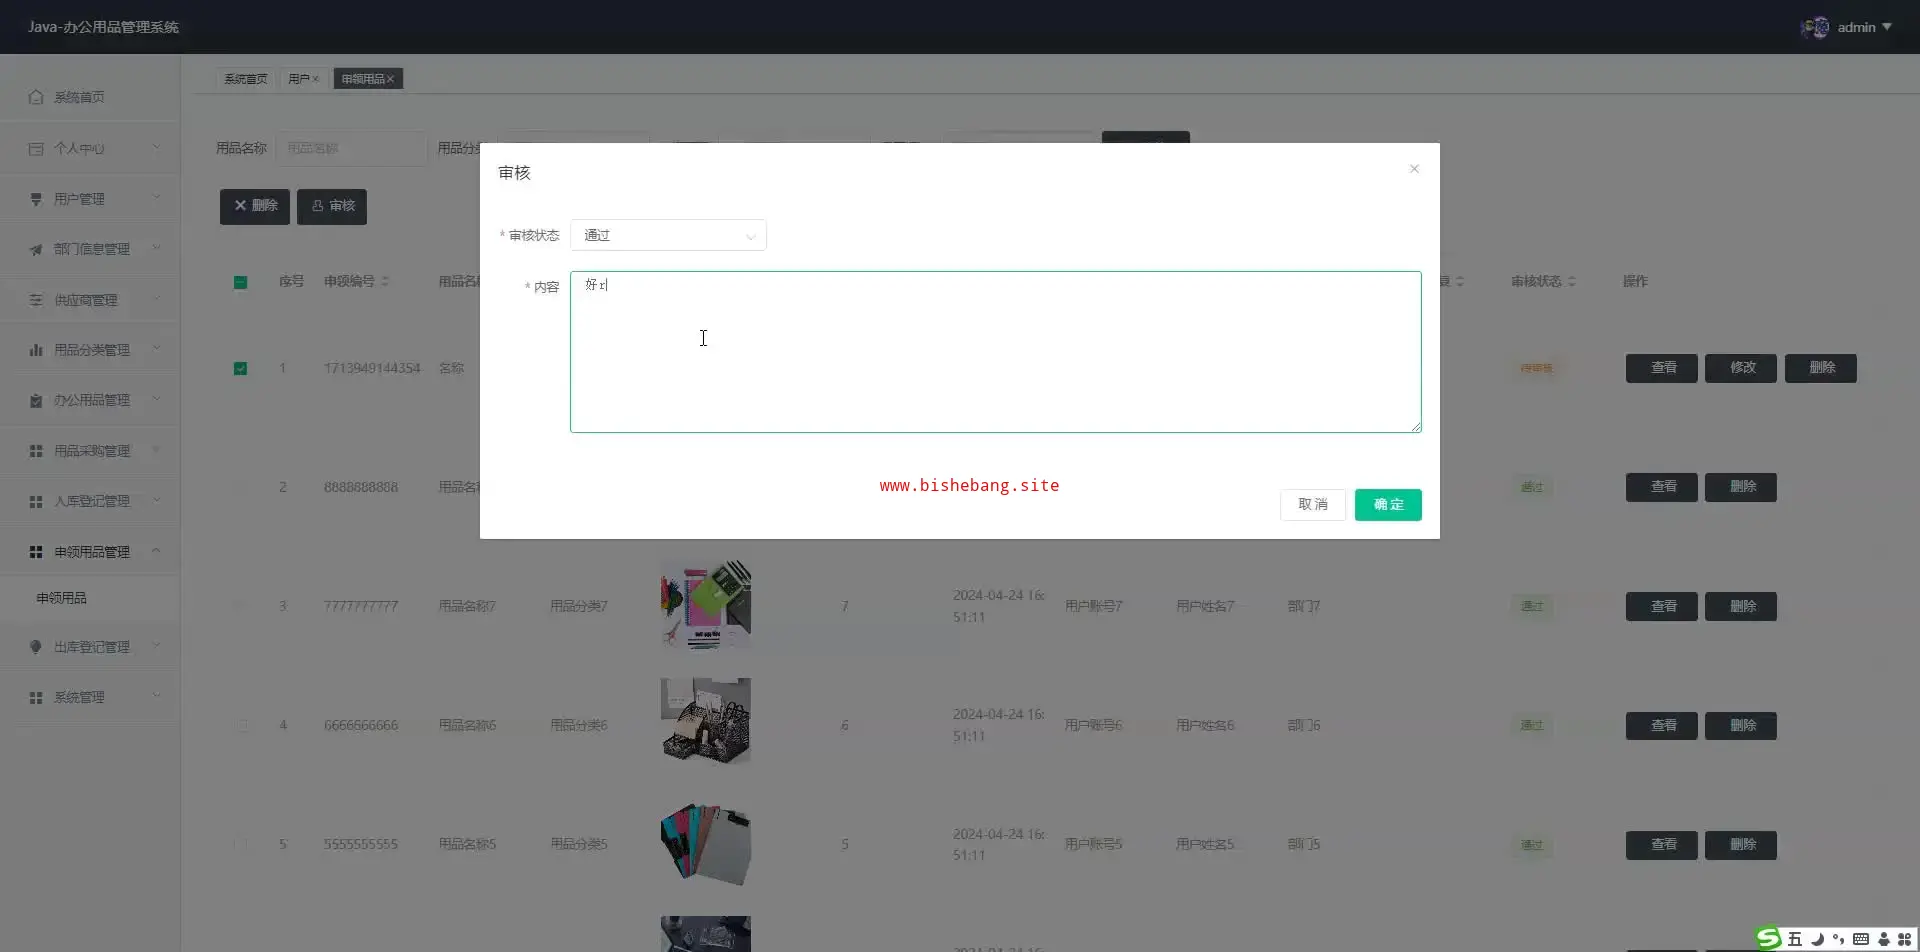Click 删除 for row 8888888888
The width and height of the screenshot is (1920, 952).
[1741, 487]
